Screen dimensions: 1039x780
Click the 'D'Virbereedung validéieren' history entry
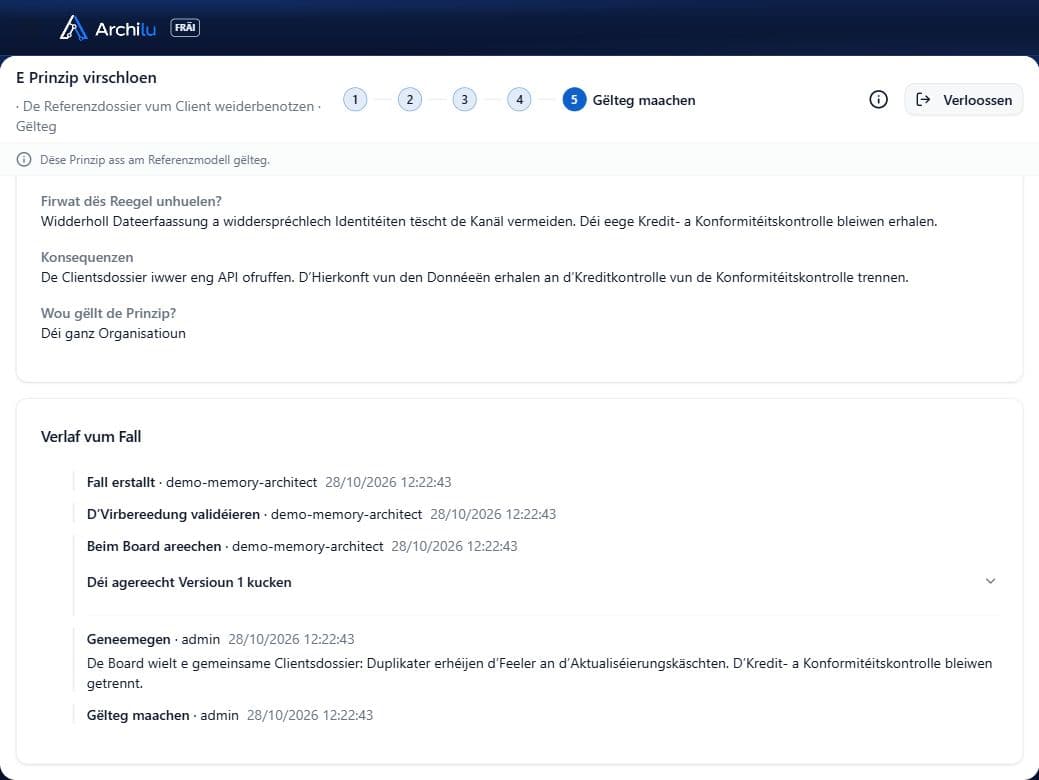tap(321, 514)
